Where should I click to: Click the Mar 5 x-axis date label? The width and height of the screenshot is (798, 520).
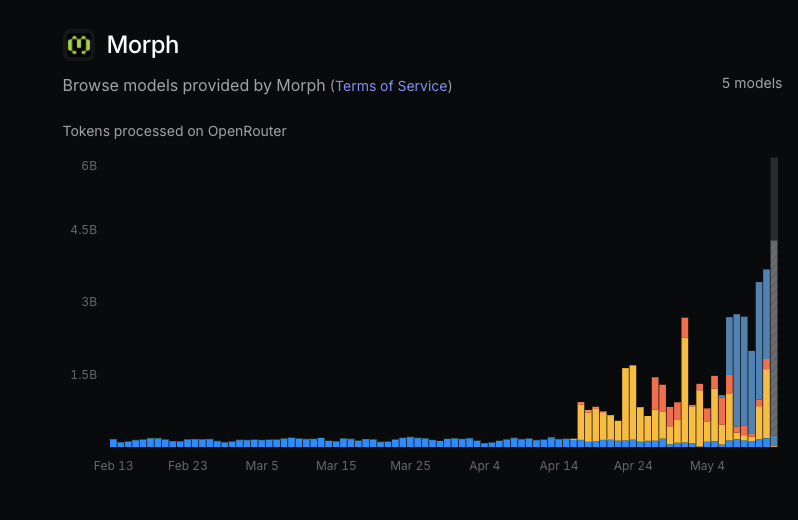coord(262,466)
